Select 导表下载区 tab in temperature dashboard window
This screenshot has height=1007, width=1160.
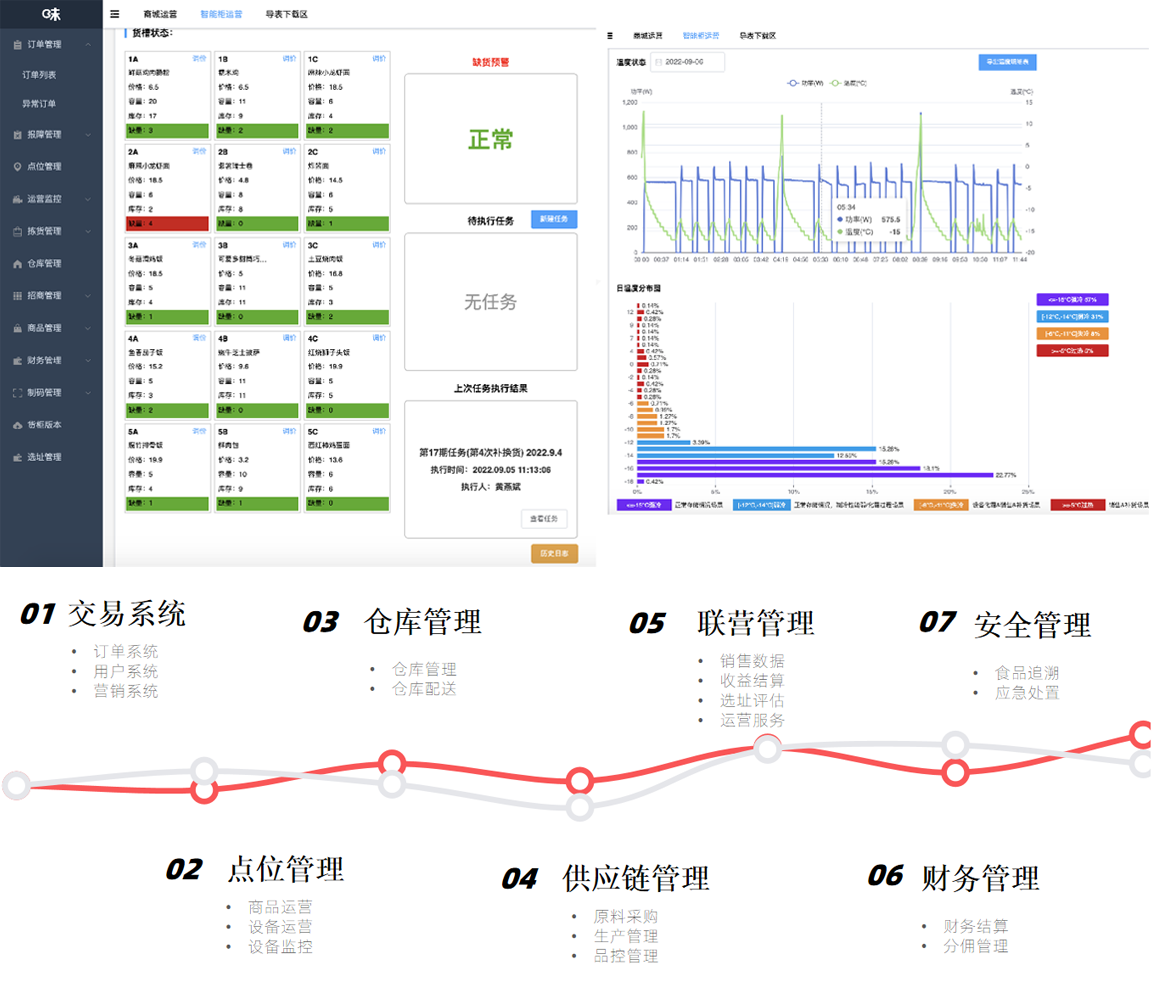click(x=758, y=36)
